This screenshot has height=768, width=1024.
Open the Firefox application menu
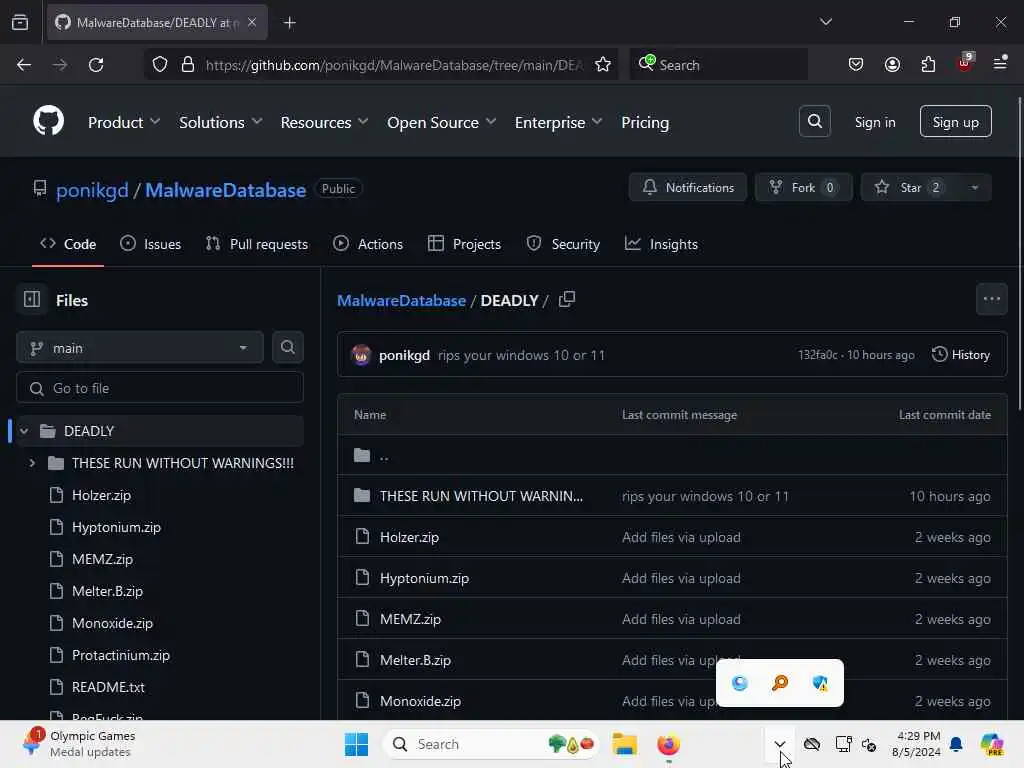(x=1000, y=63)
